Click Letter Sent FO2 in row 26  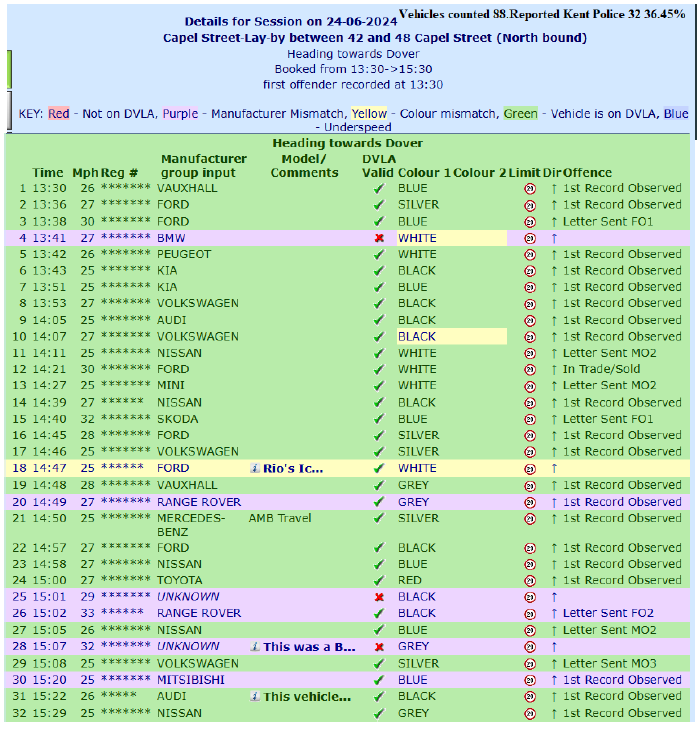click(x=608, y=613)
